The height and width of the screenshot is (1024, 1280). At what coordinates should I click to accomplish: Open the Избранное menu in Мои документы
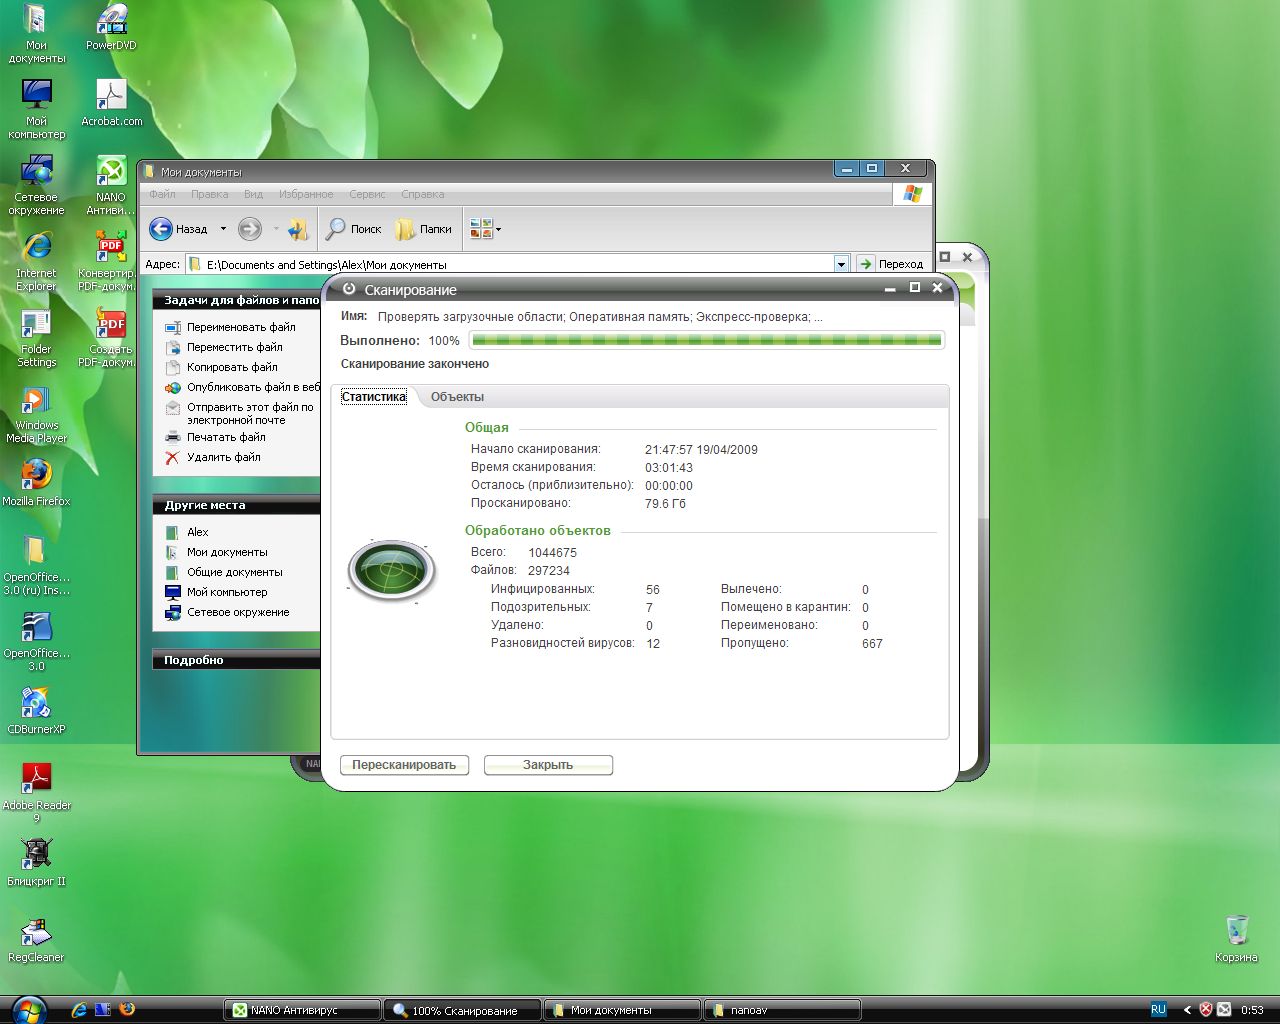(306, 194)
